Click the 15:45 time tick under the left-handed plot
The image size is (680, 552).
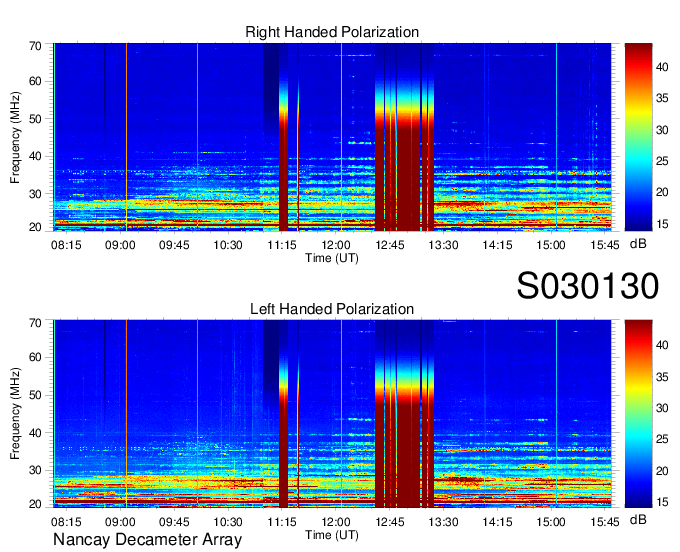(x=605, y=522)
